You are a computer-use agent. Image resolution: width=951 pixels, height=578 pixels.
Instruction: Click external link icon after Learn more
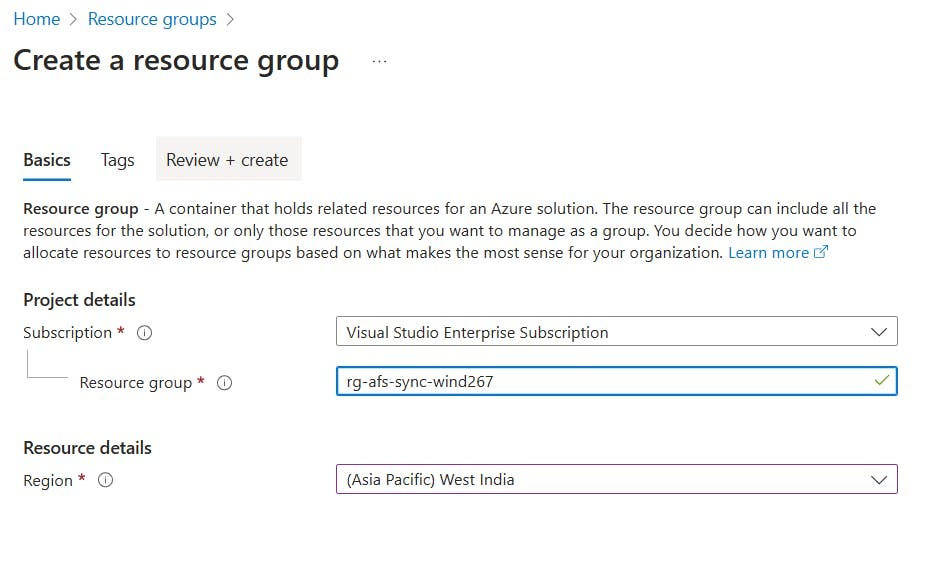click(x=821, y=252)
